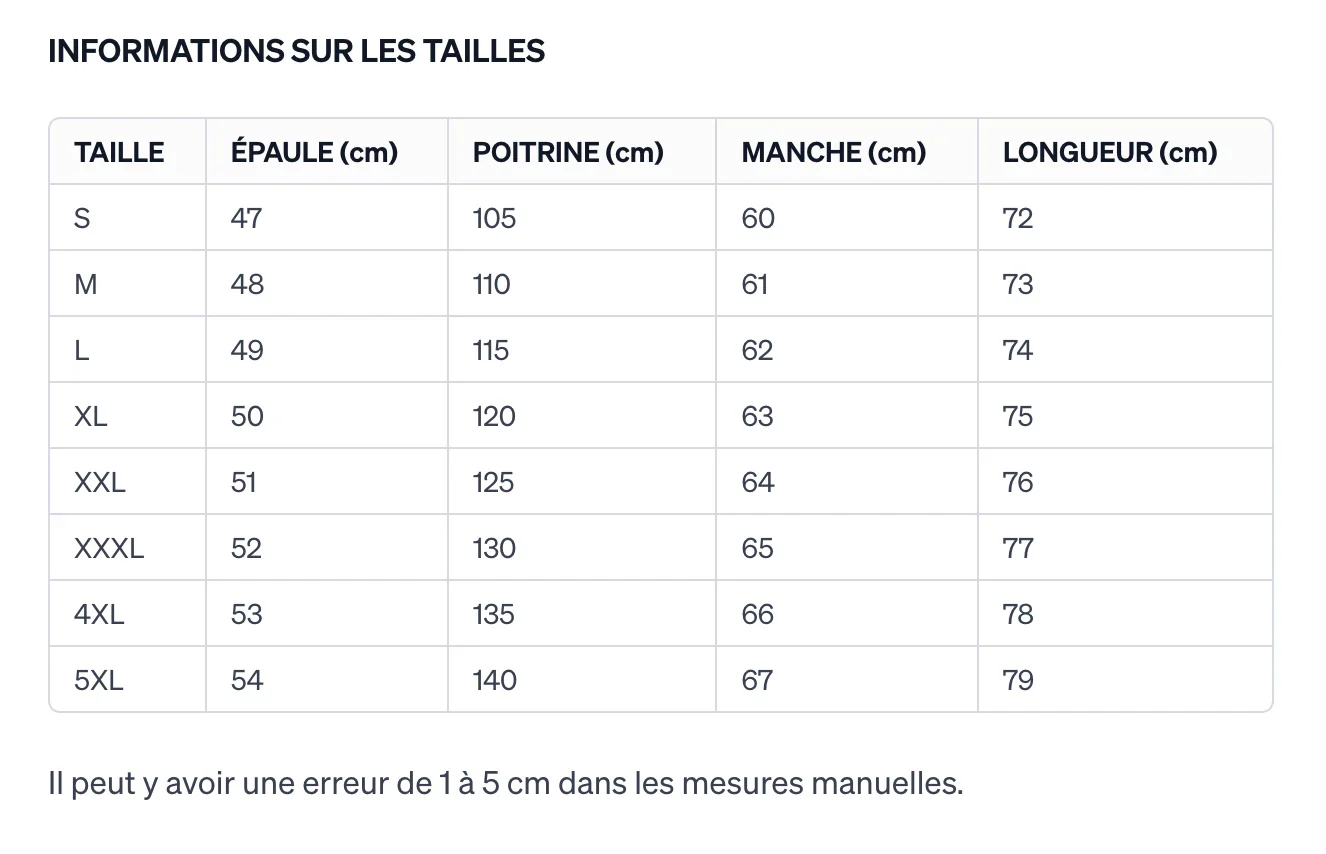Image resolution: width=1326 pixels, height=854 pixels.
Task: Click the XL size row label
Action: coord(90,416)
